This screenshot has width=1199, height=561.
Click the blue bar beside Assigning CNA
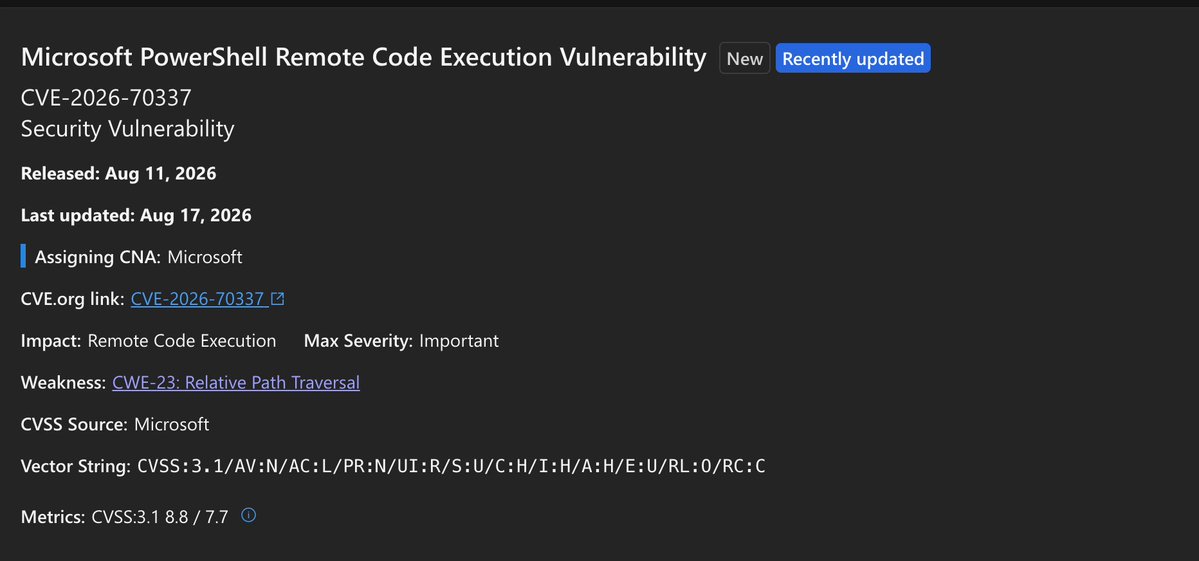[23, 256]
